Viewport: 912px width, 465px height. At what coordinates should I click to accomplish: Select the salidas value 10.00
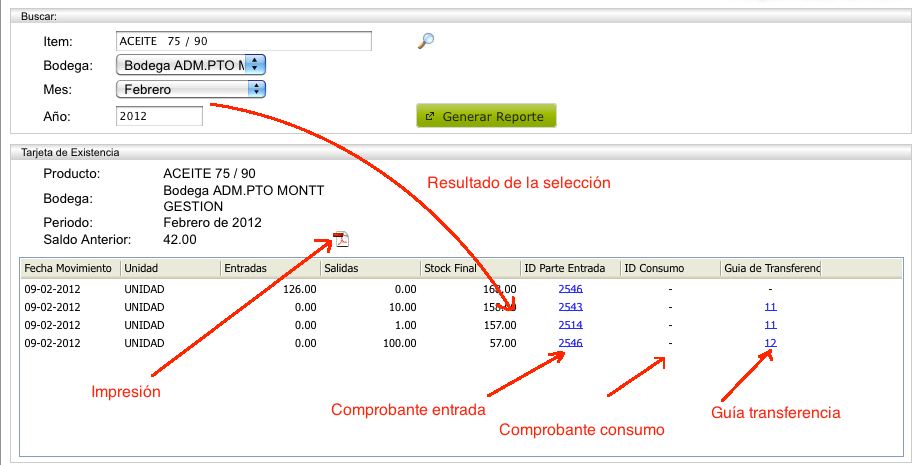point(402,307)
